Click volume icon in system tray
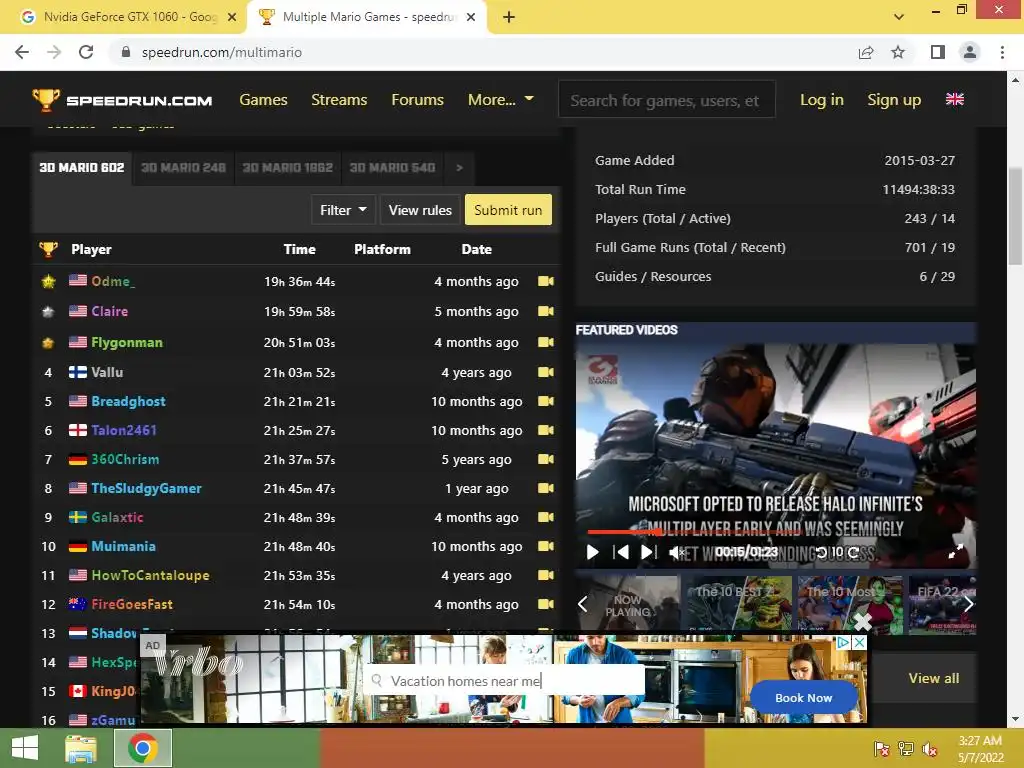Viewport: 1024px width, 768px height. click(x=930, y=749)
